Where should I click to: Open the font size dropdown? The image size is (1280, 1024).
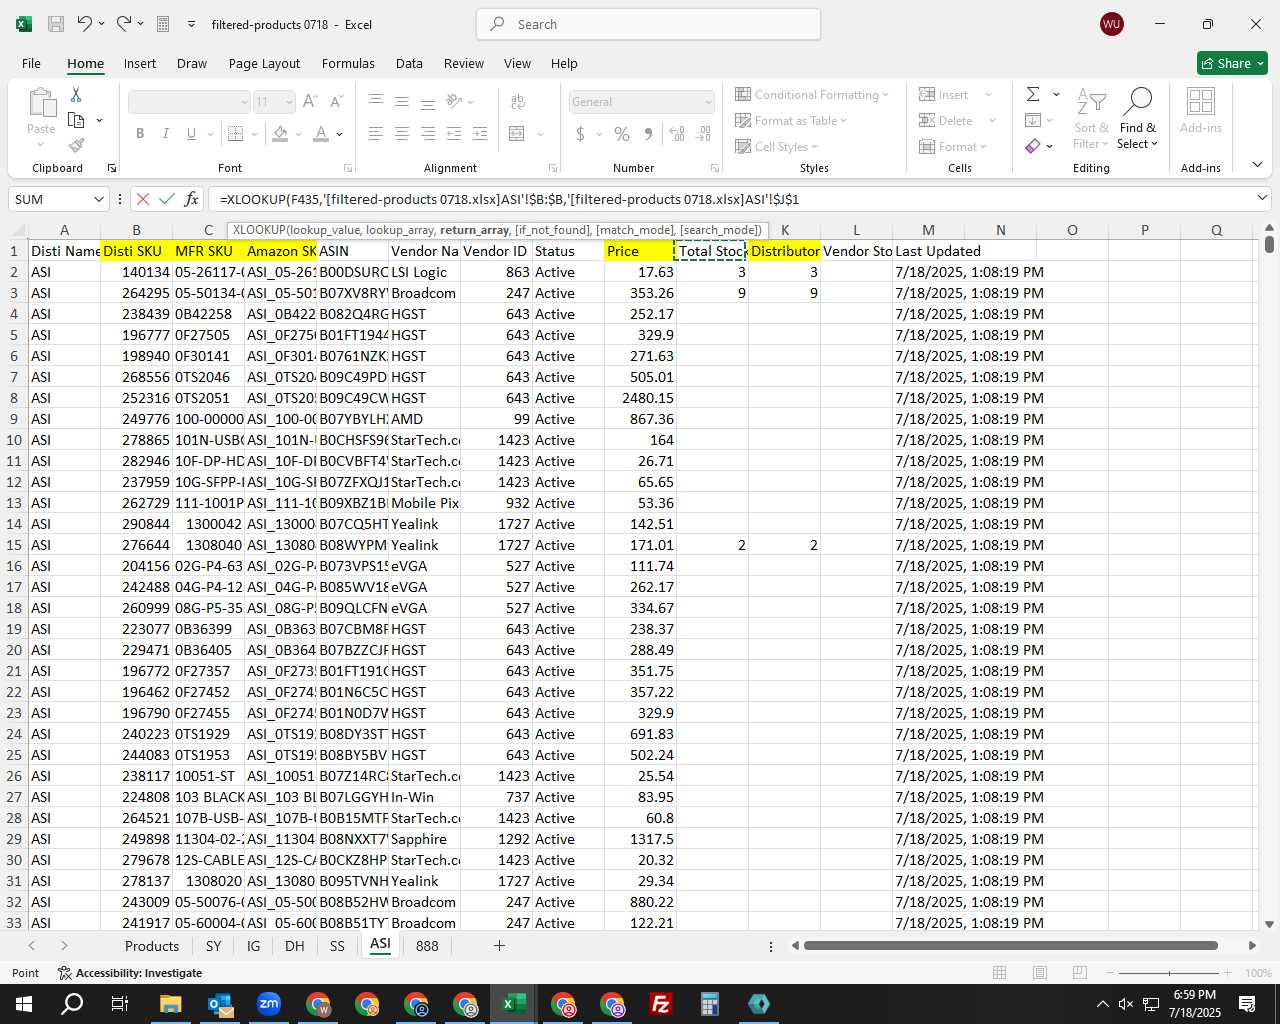(289, 102)
